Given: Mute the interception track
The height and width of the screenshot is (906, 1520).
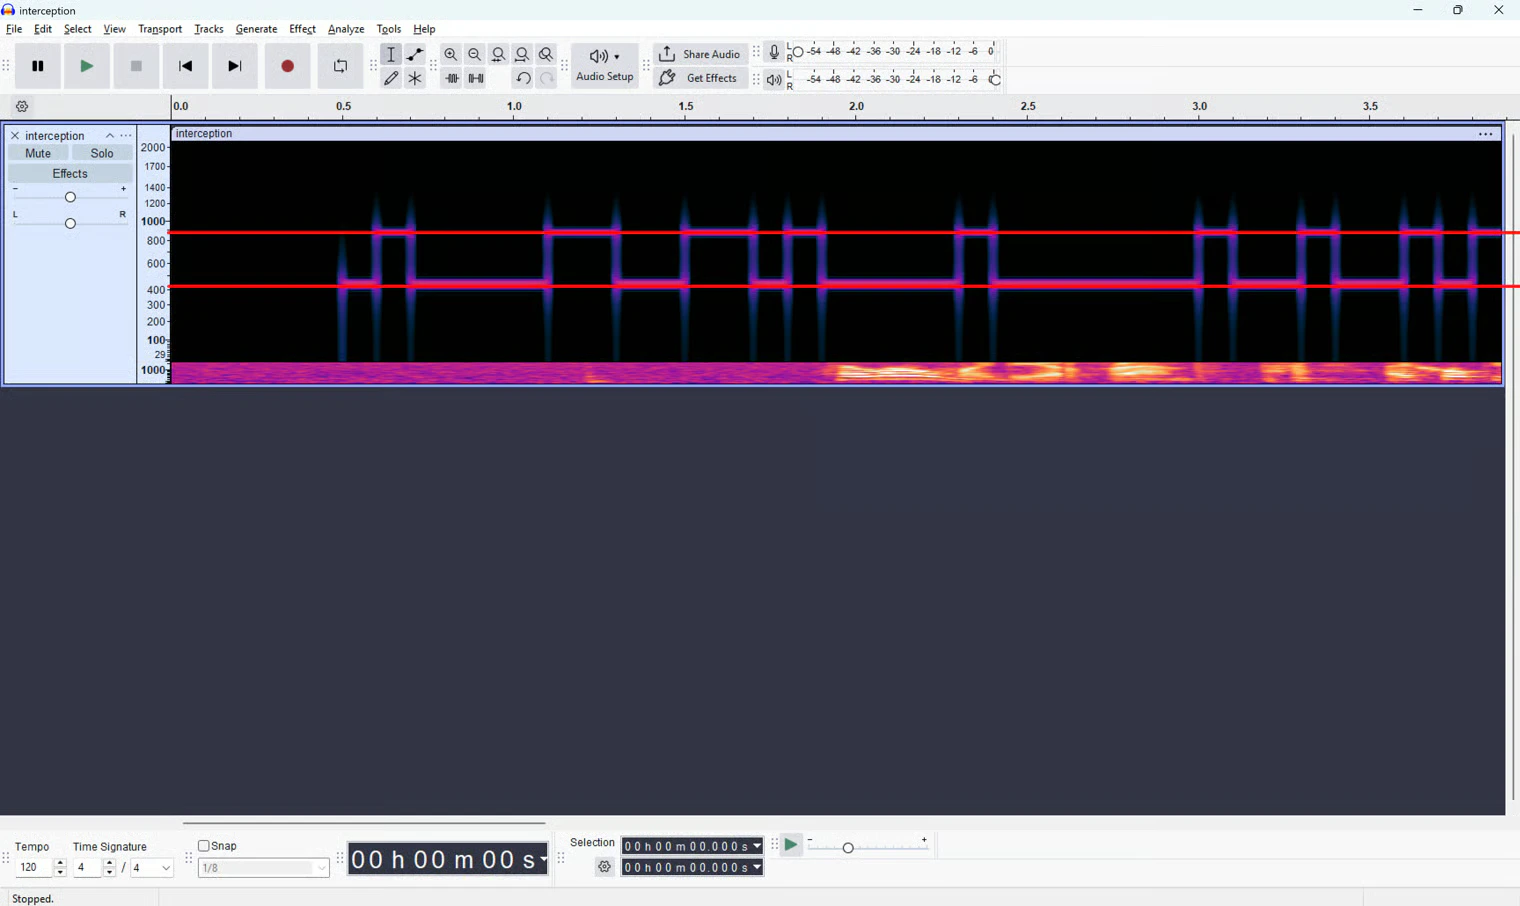Looking at the screenshot, I should (x=38, y=154).
